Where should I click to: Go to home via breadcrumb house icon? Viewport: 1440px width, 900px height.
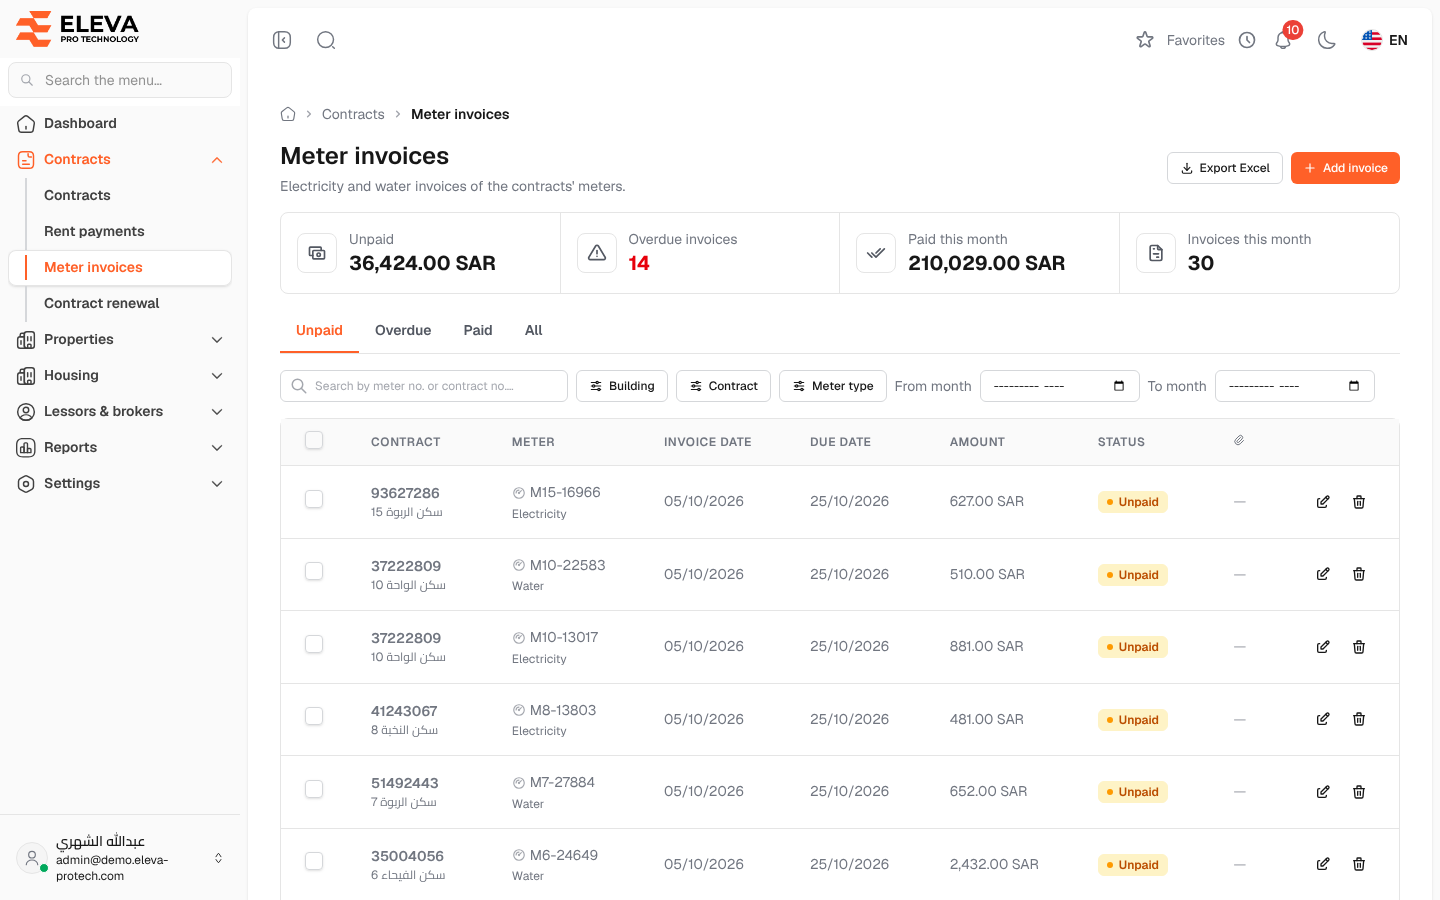(288, 114)
